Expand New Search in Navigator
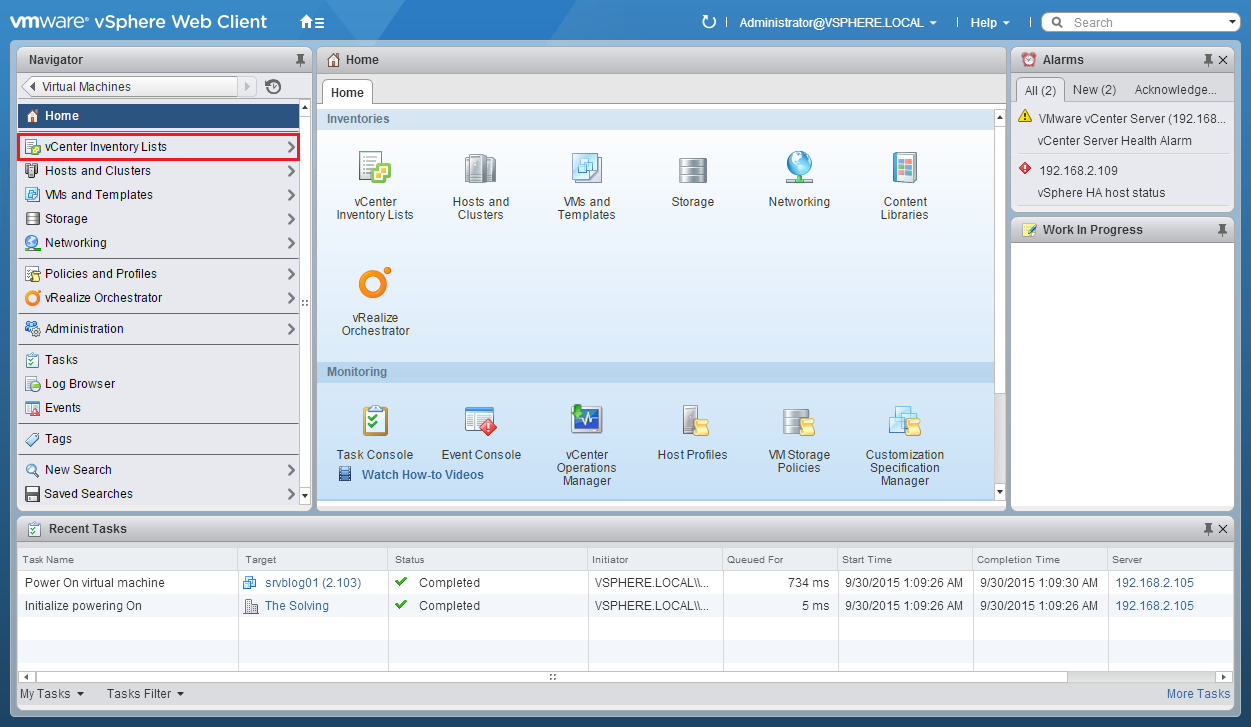Image resolution: width=1251 pixels, height=727 pixels. [x=291, y=470]
